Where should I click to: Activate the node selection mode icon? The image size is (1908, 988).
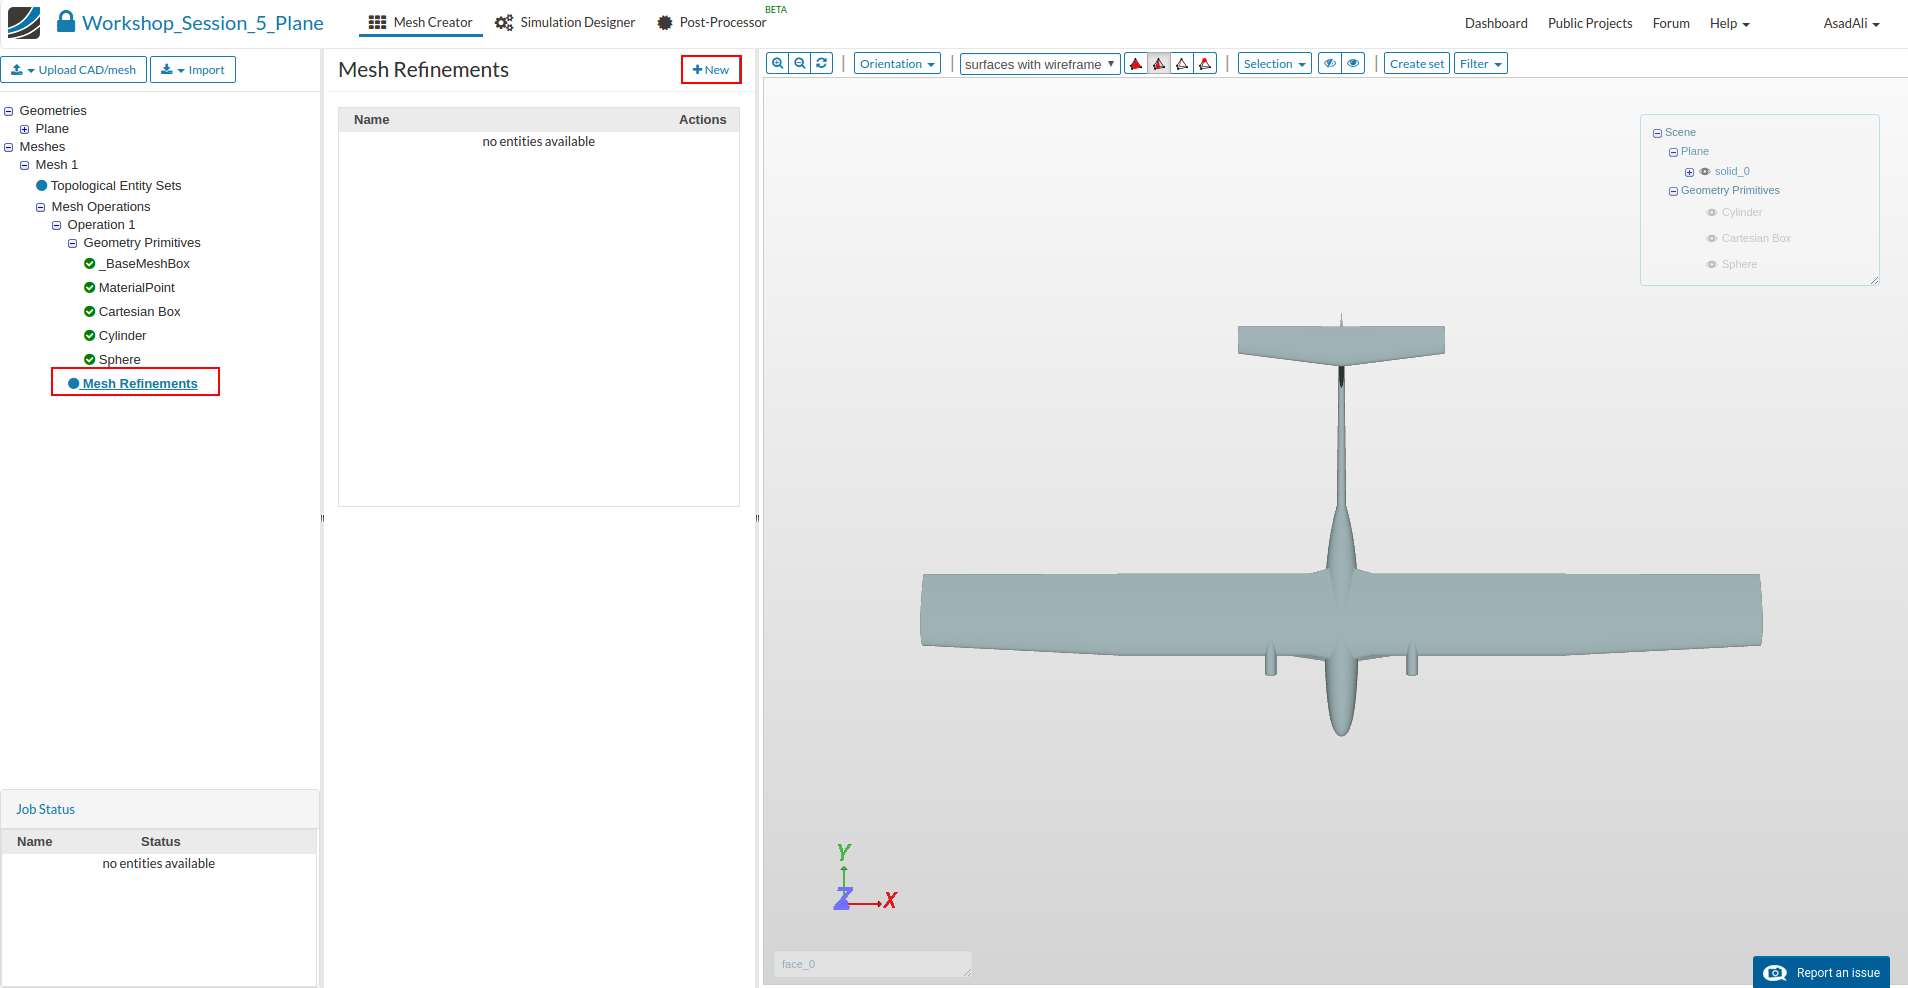(1206, 64)
